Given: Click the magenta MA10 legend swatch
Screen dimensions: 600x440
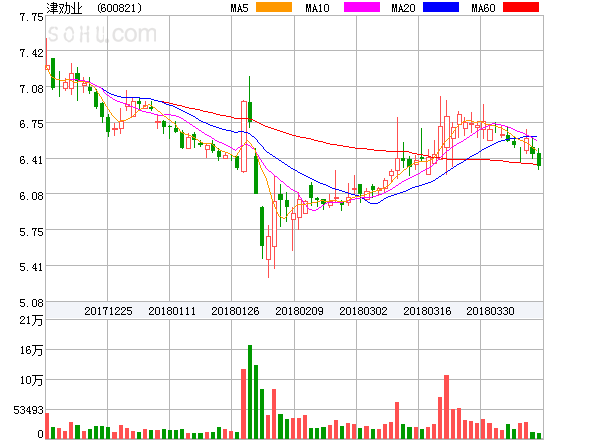Looking at the screenshot, I should 362,7.
